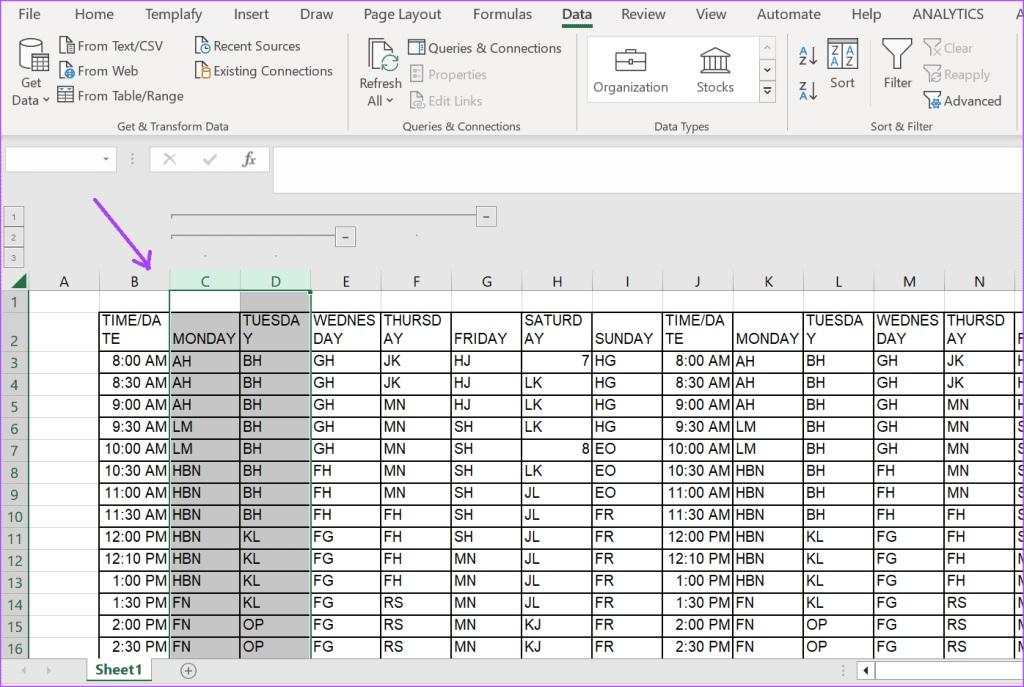Sort A to Z ascending

click(808, 56)
